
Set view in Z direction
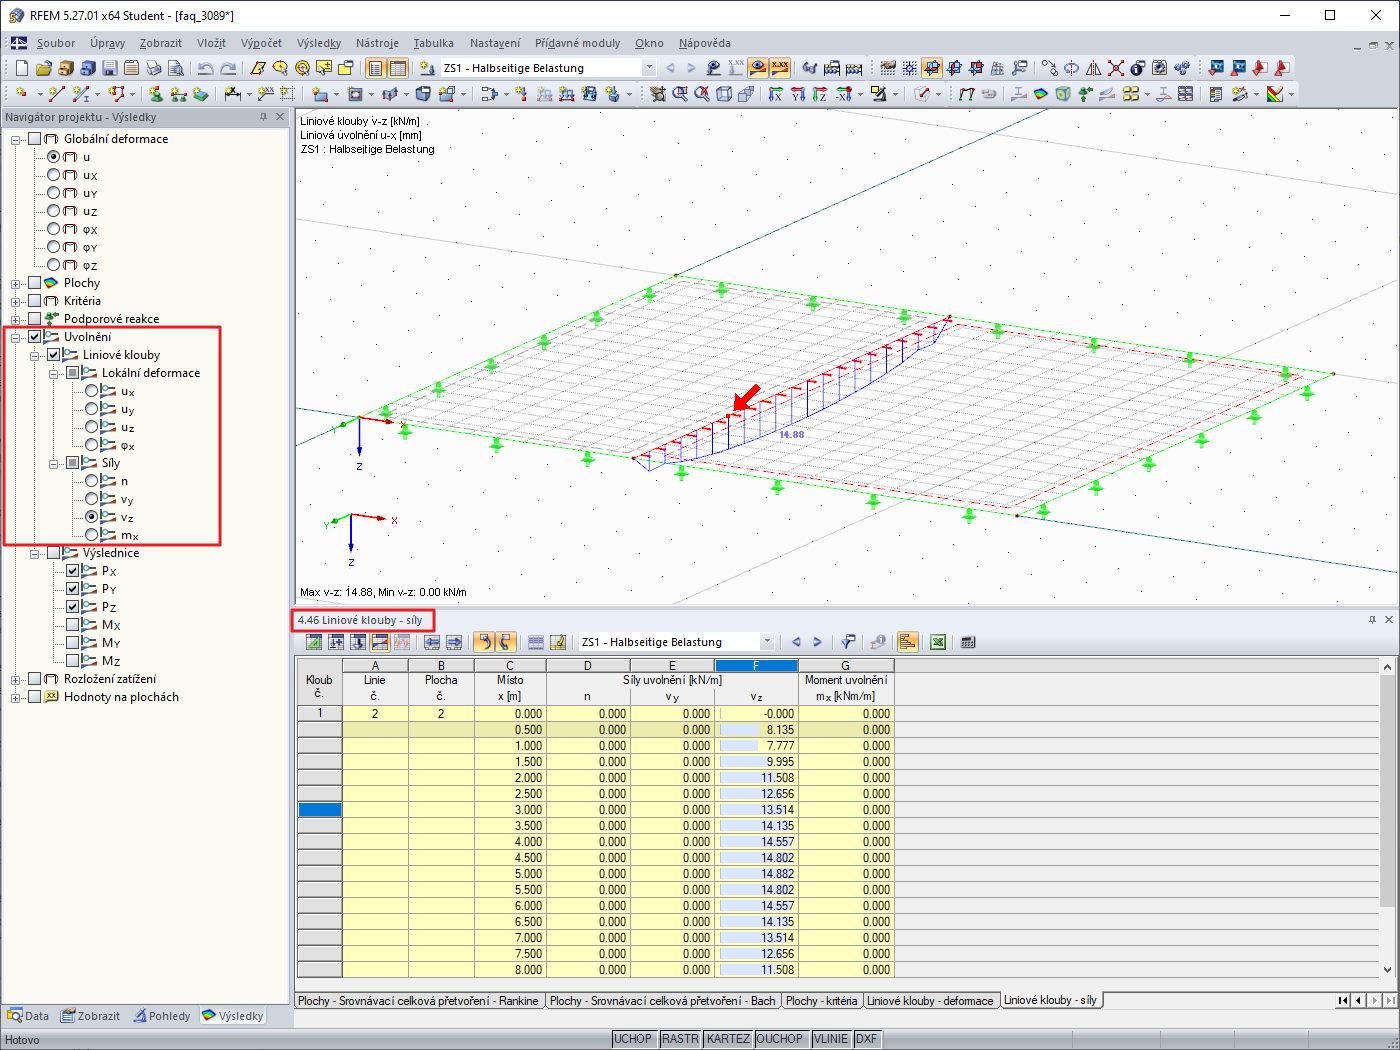(x=820, y=94)
